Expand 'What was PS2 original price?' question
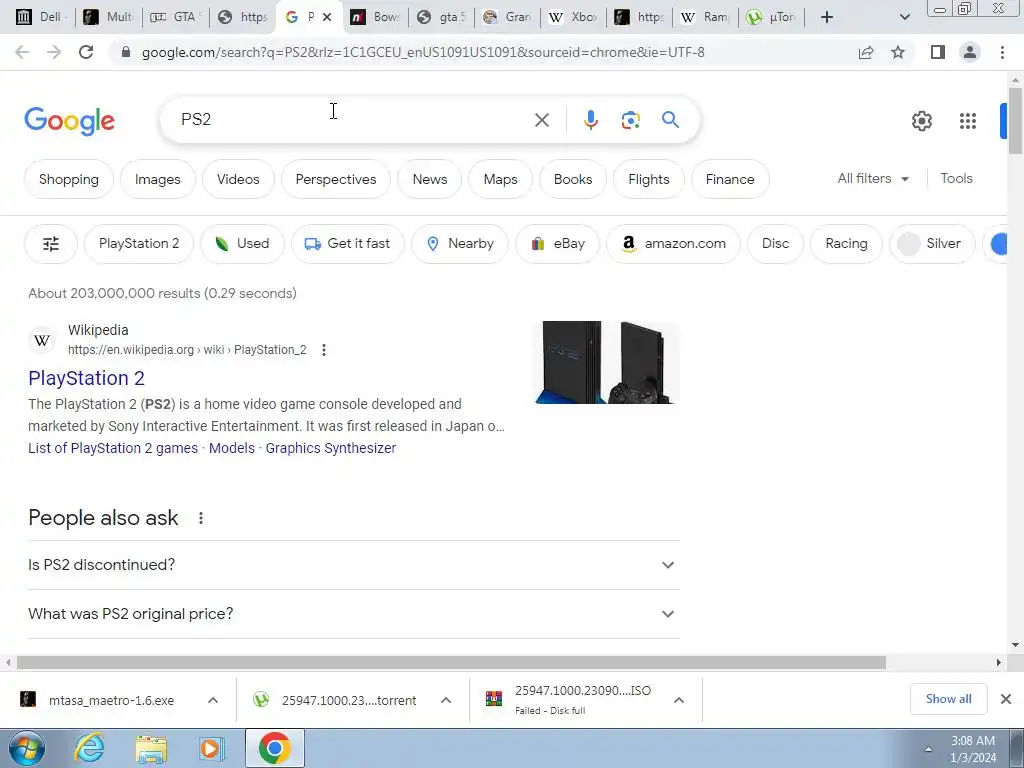 pos(354,614)
